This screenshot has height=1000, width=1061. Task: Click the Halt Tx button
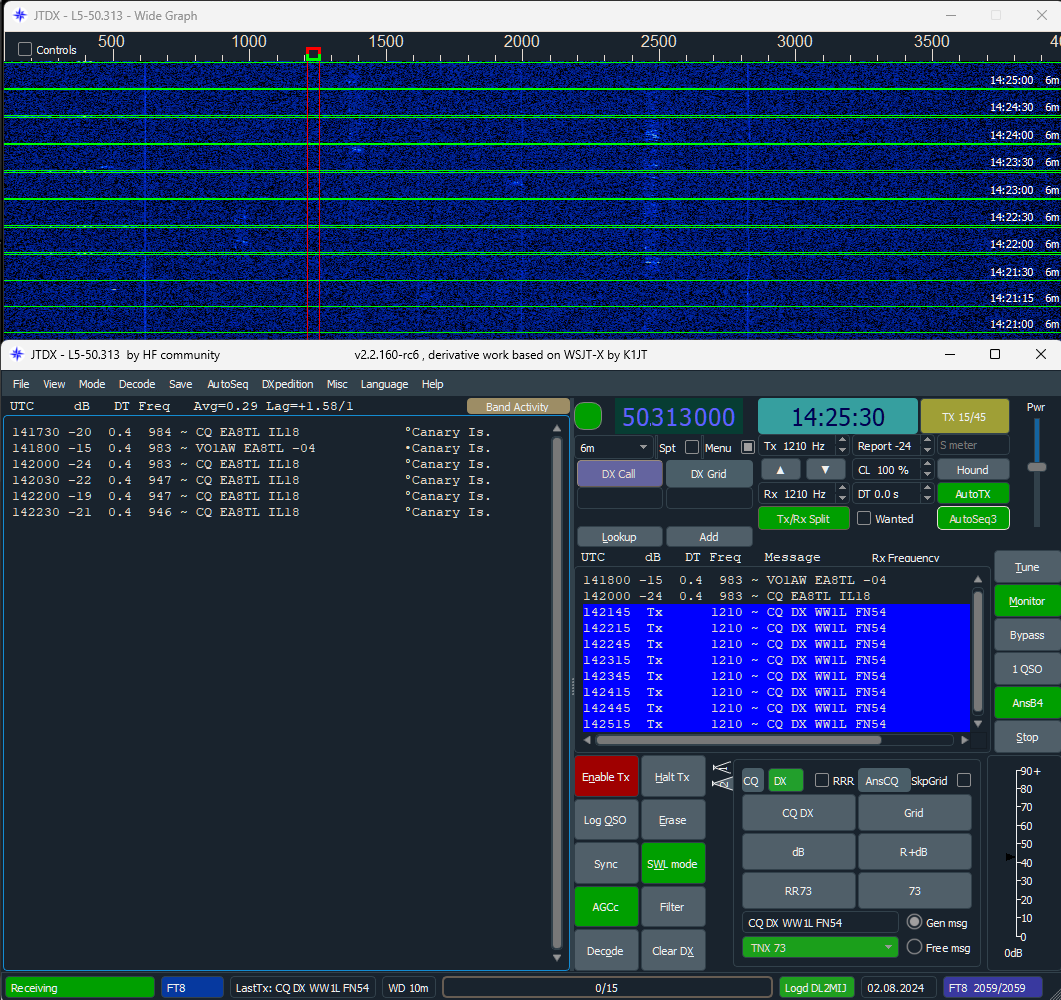[x=672, y=777]
